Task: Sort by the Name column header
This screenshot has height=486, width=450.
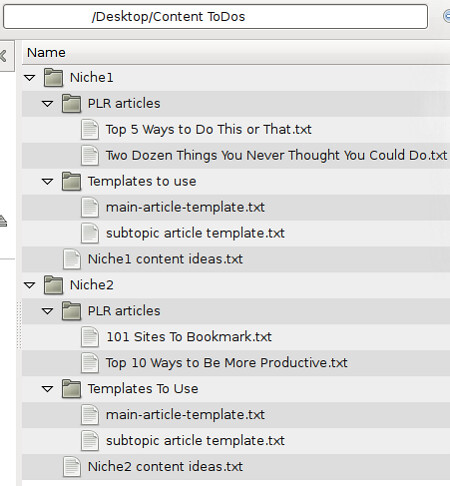Action: [x=236, y=53]
